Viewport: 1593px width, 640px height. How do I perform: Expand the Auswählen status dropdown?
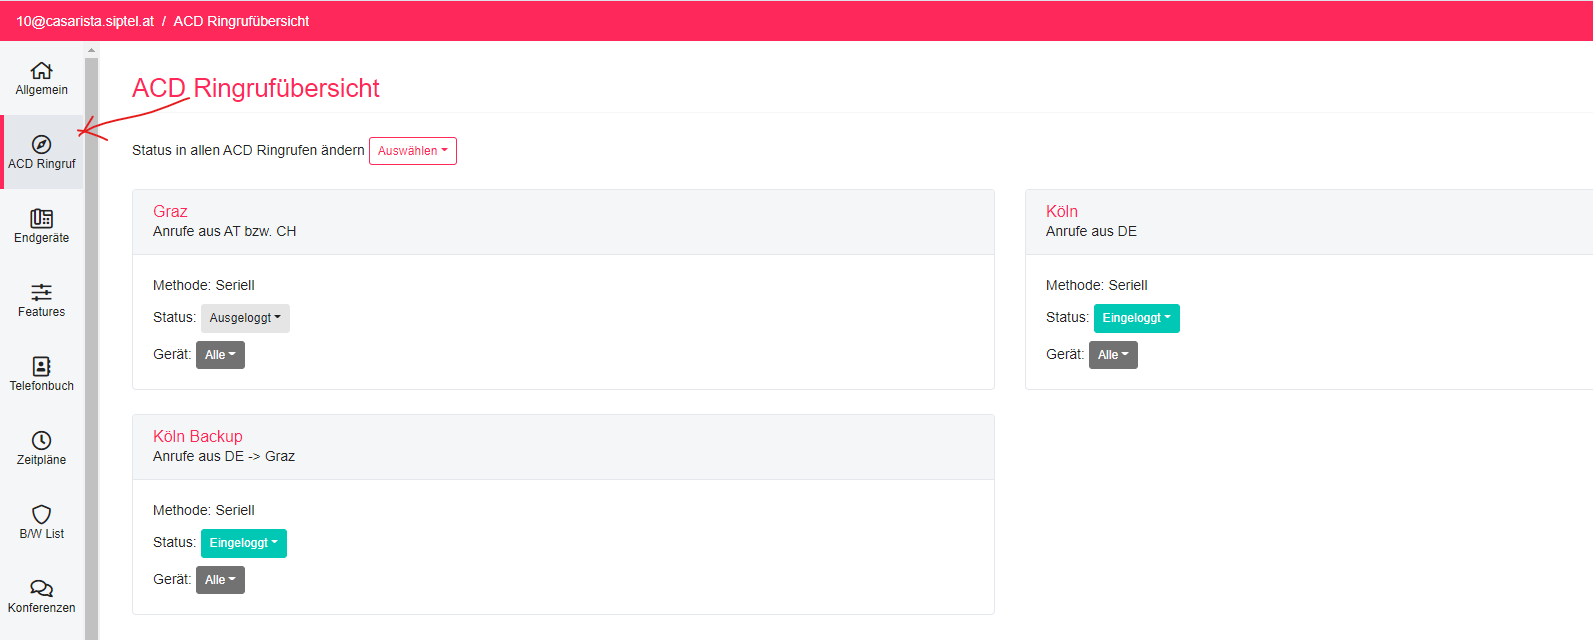[412, 151]
